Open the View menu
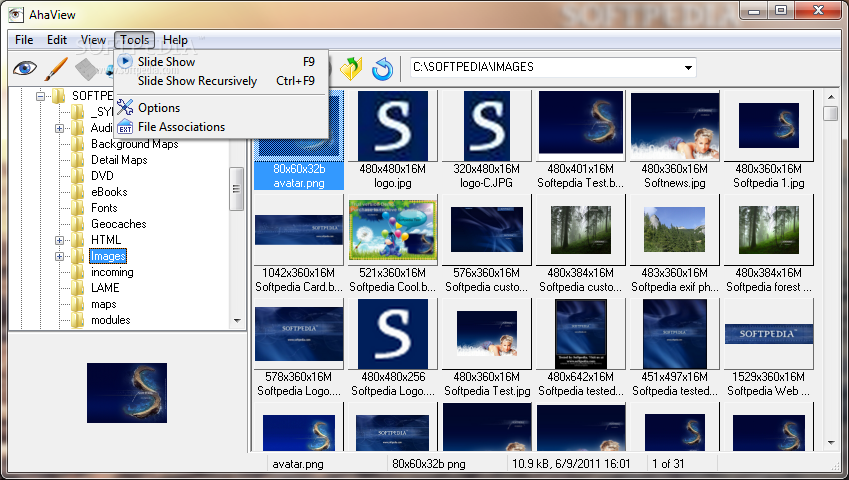This screenshot has height=480, width=849. (x=93, y=40)
